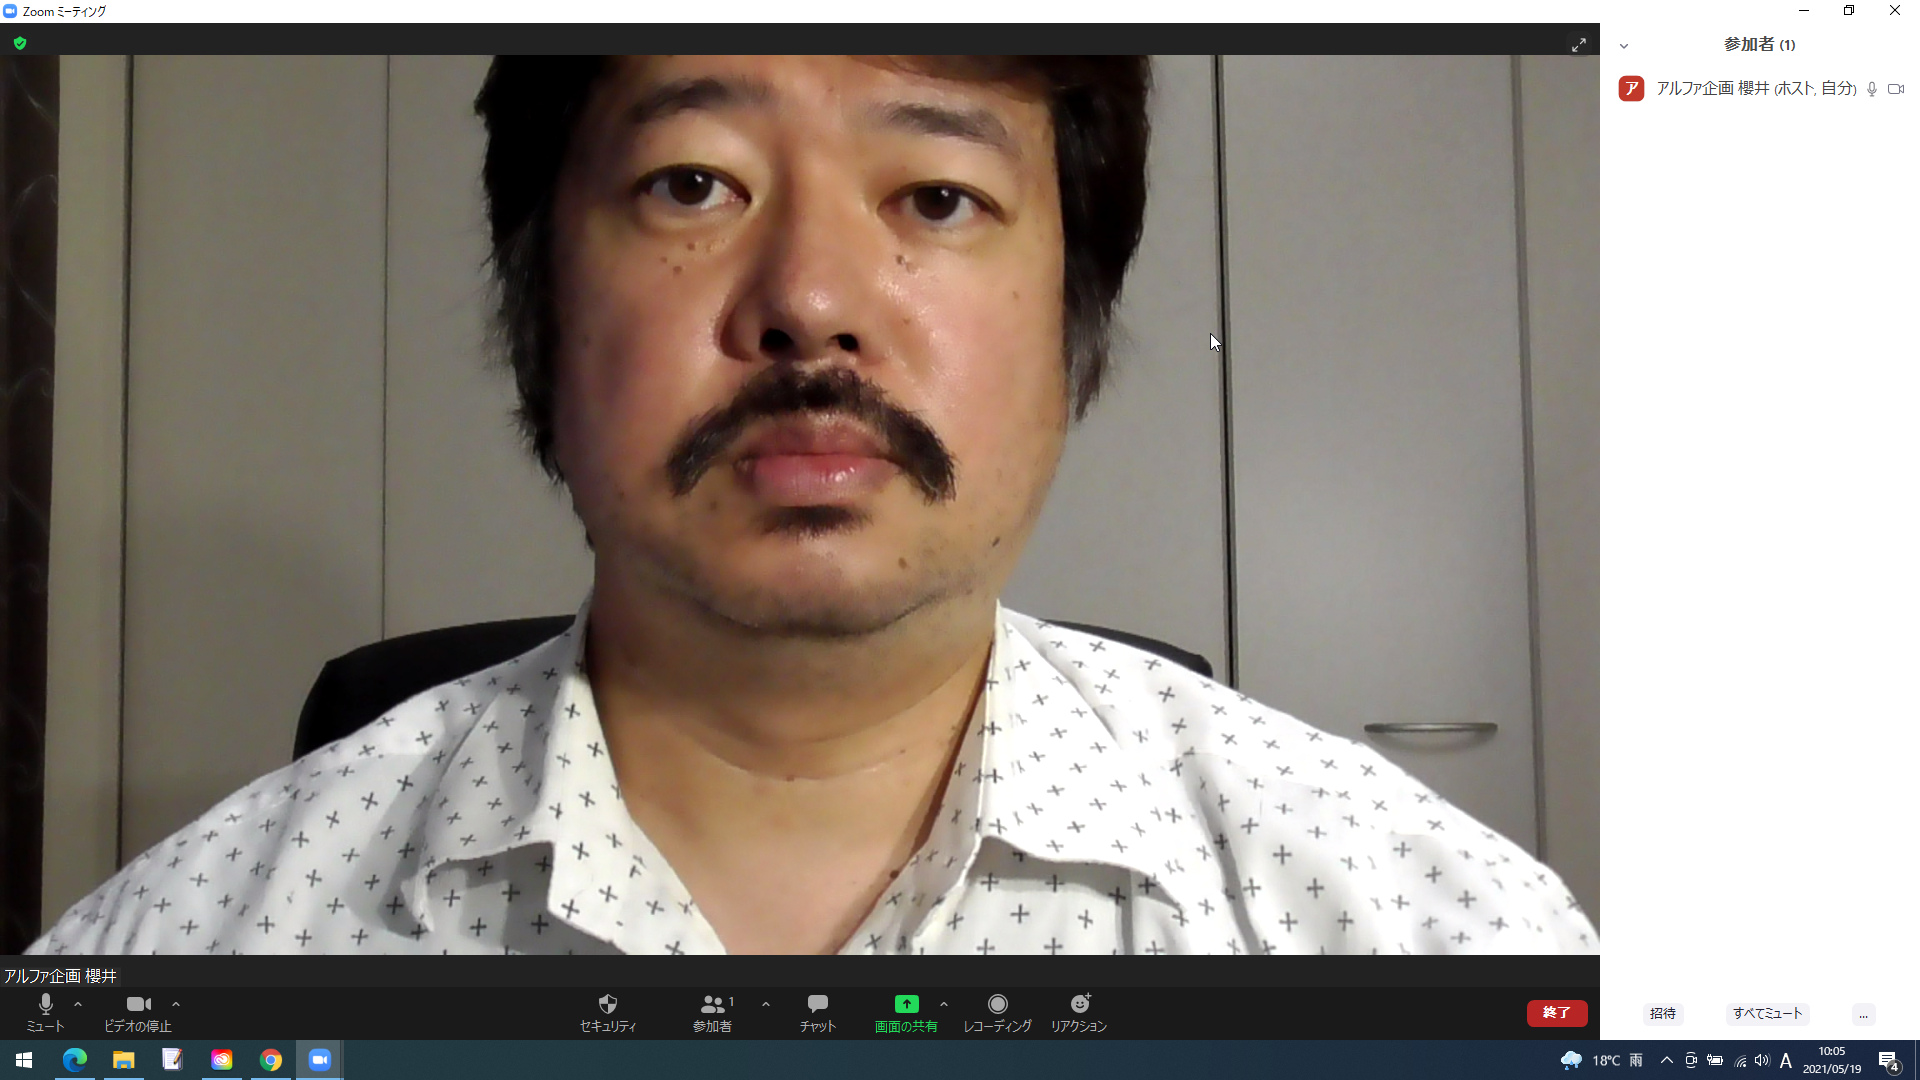Viewport: 1920px width, 1080px height.
Task: Click すべてミュート mute all button
Action: [1768, 1013]
